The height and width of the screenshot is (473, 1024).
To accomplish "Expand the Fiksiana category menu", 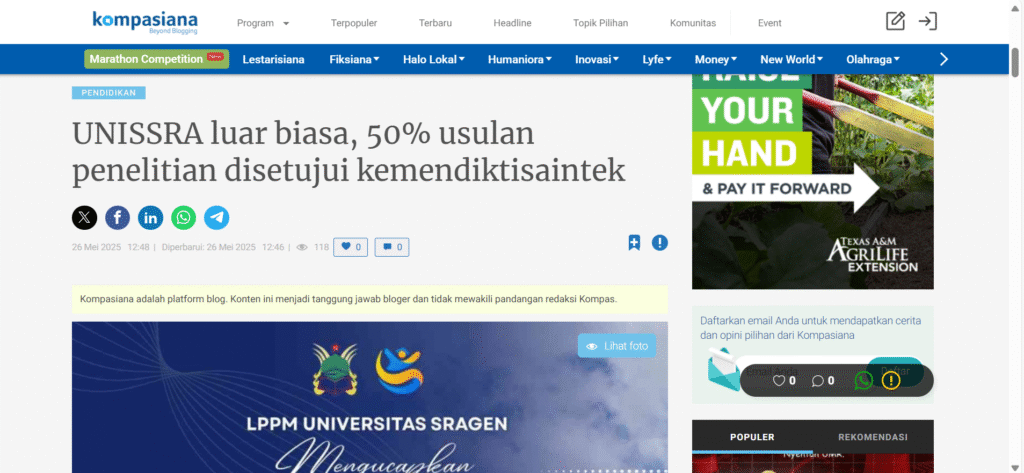I will click(354, 59).
